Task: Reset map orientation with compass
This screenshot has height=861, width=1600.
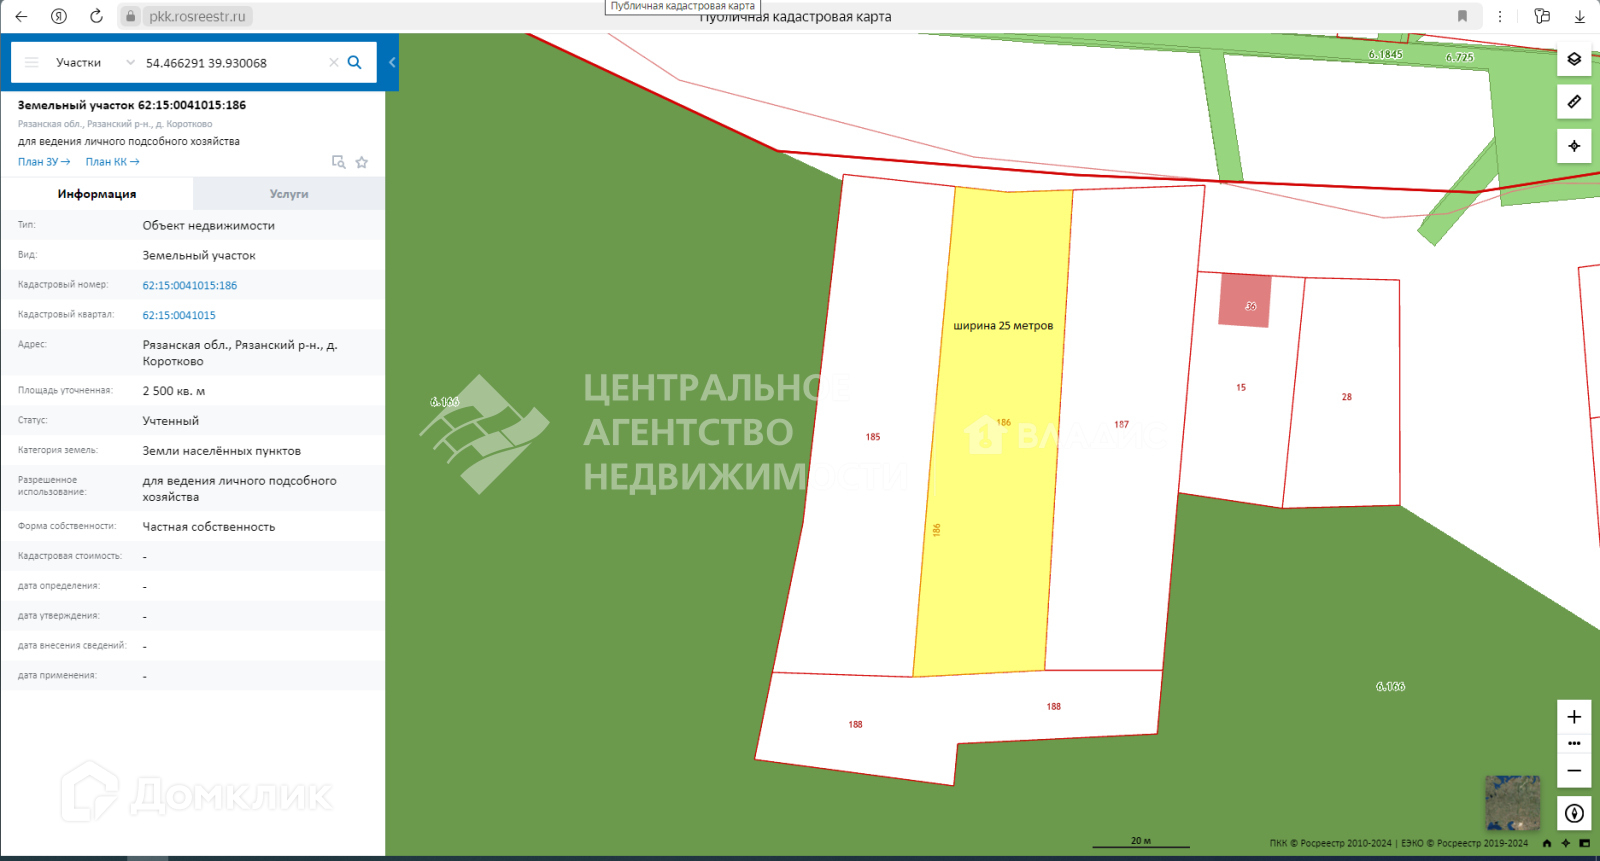Action: pos(1574,813)
